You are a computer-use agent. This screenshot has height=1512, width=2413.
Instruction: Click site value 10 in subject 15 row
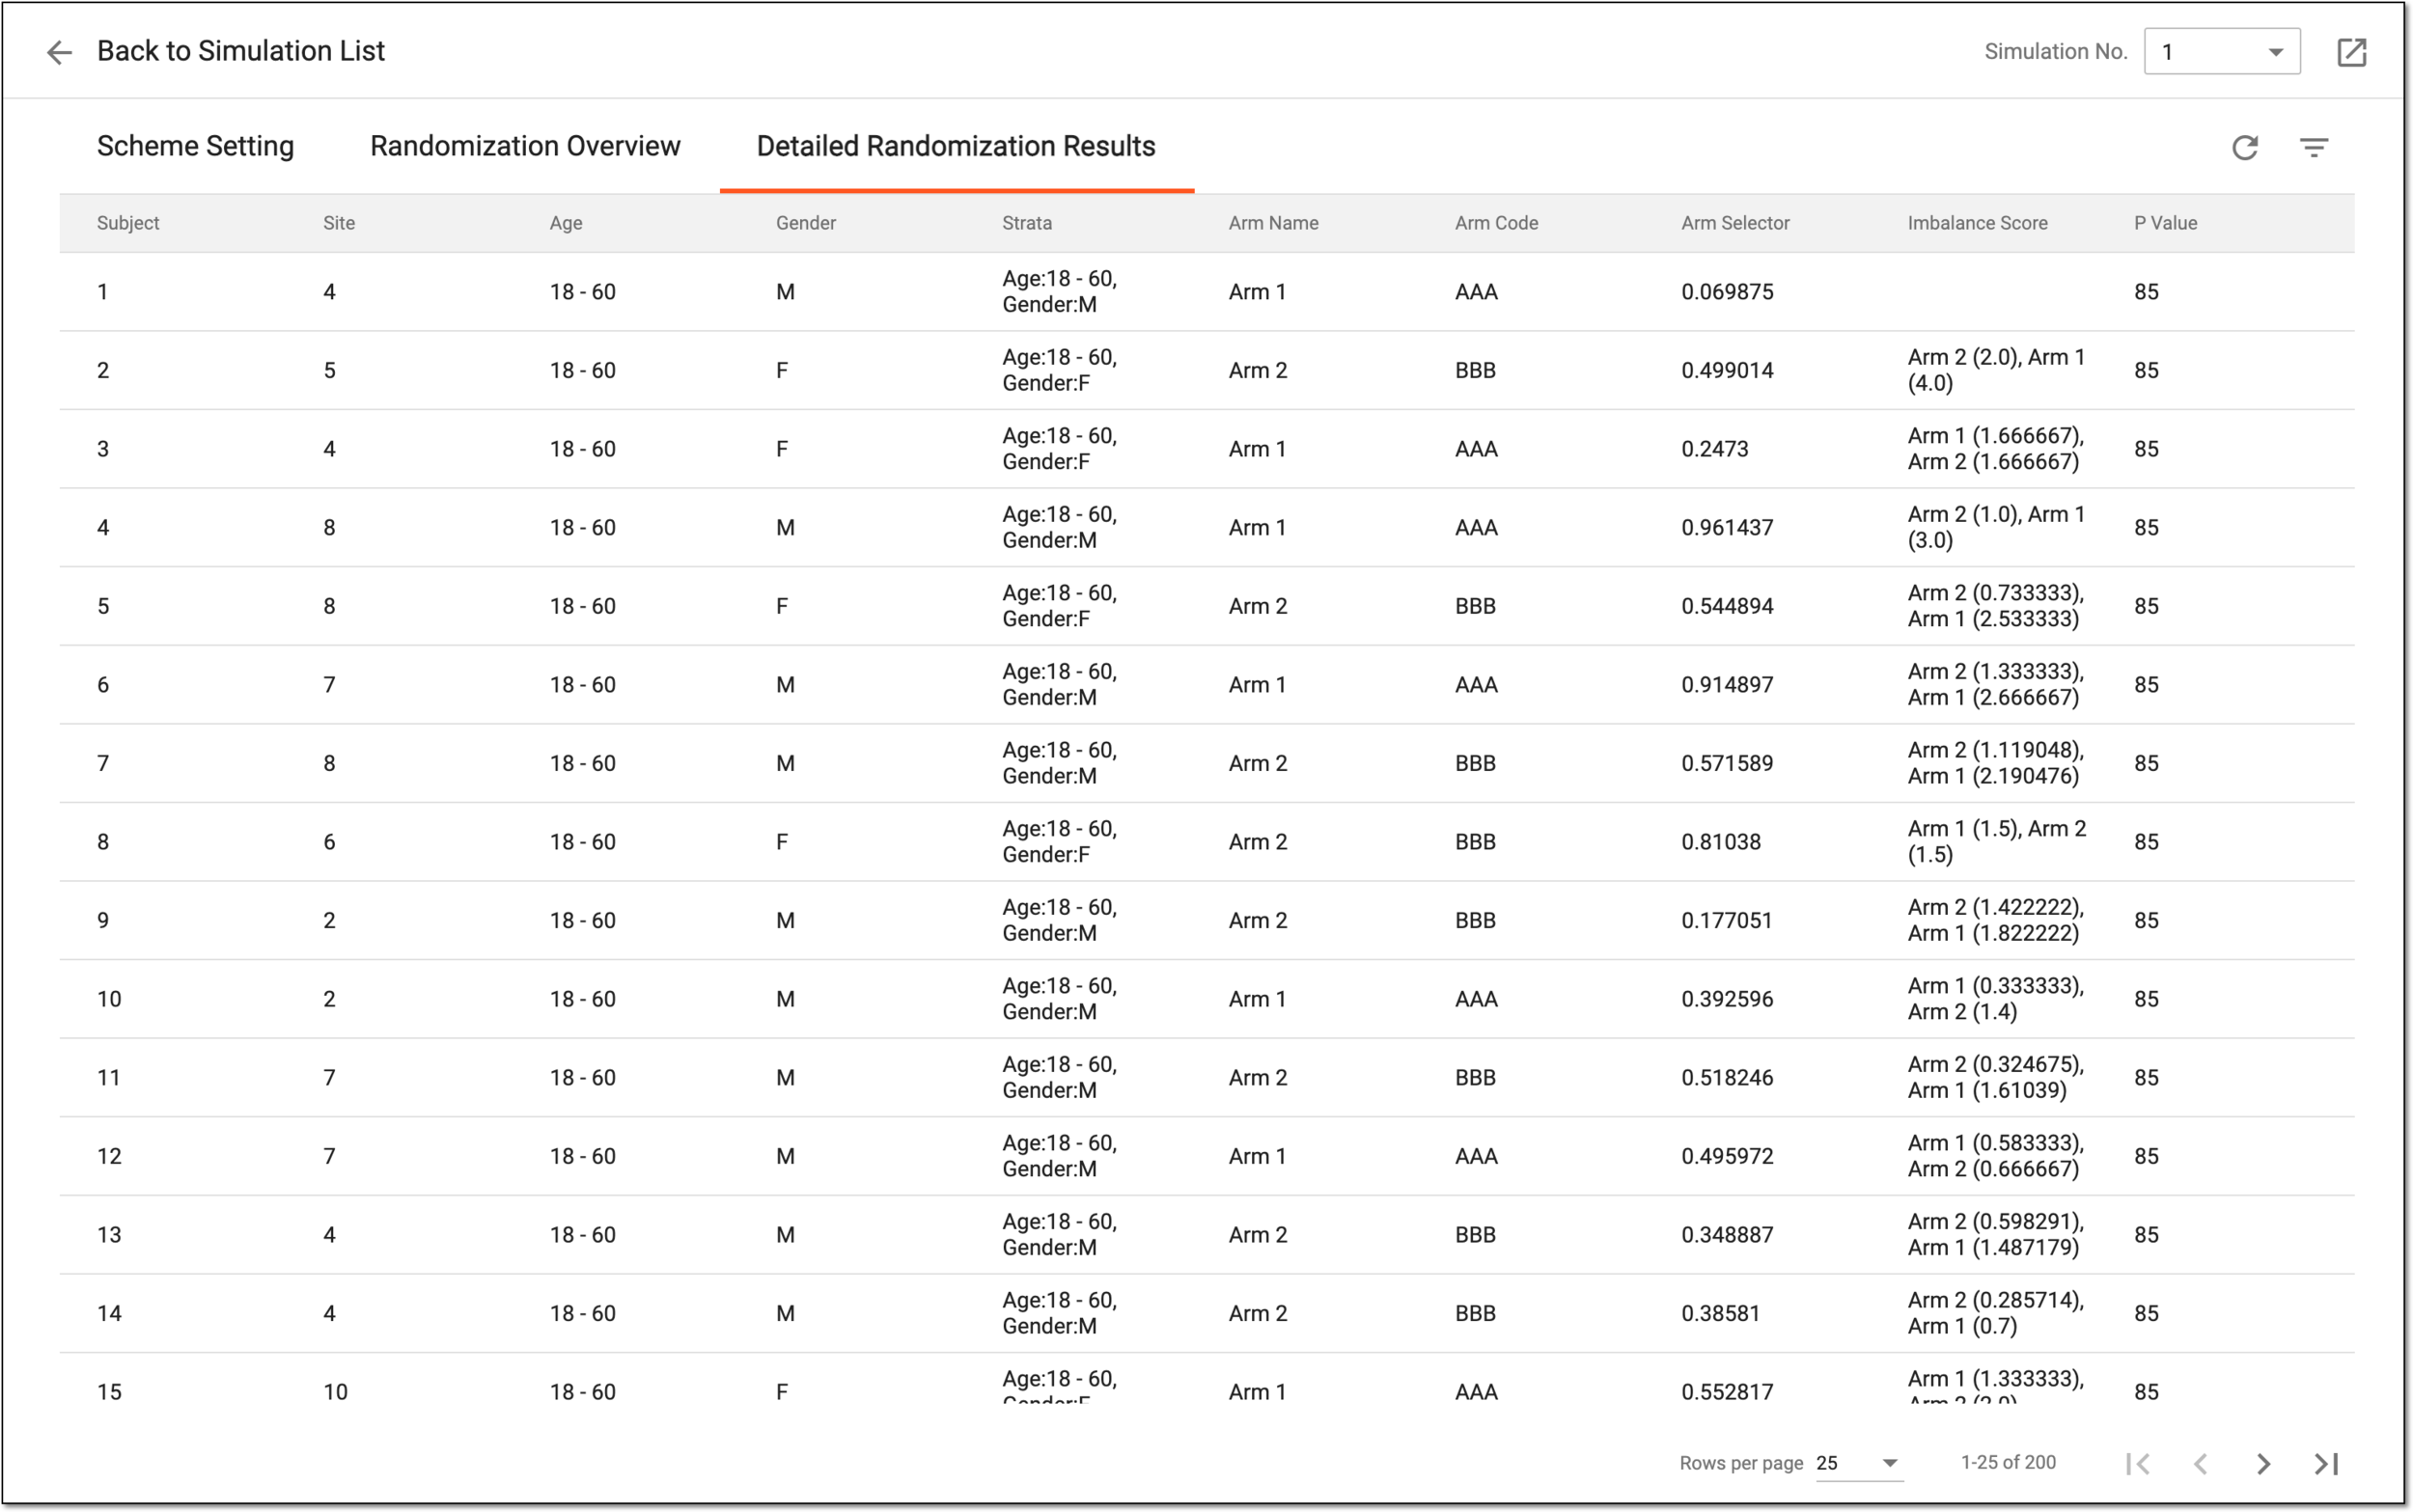click(x=335, y=1392)
